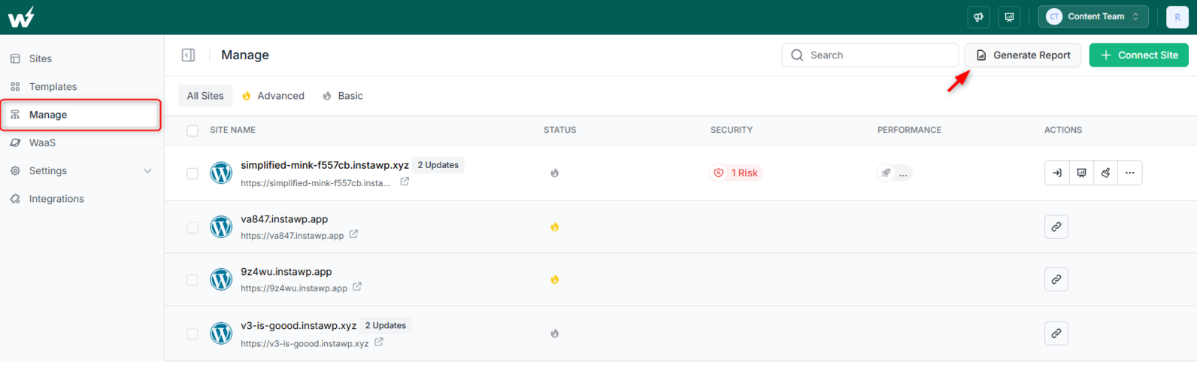Screen dimensions: 1197x376
Task: Click the auto-login arrow action for simplified-mink
Action: 1057,173
